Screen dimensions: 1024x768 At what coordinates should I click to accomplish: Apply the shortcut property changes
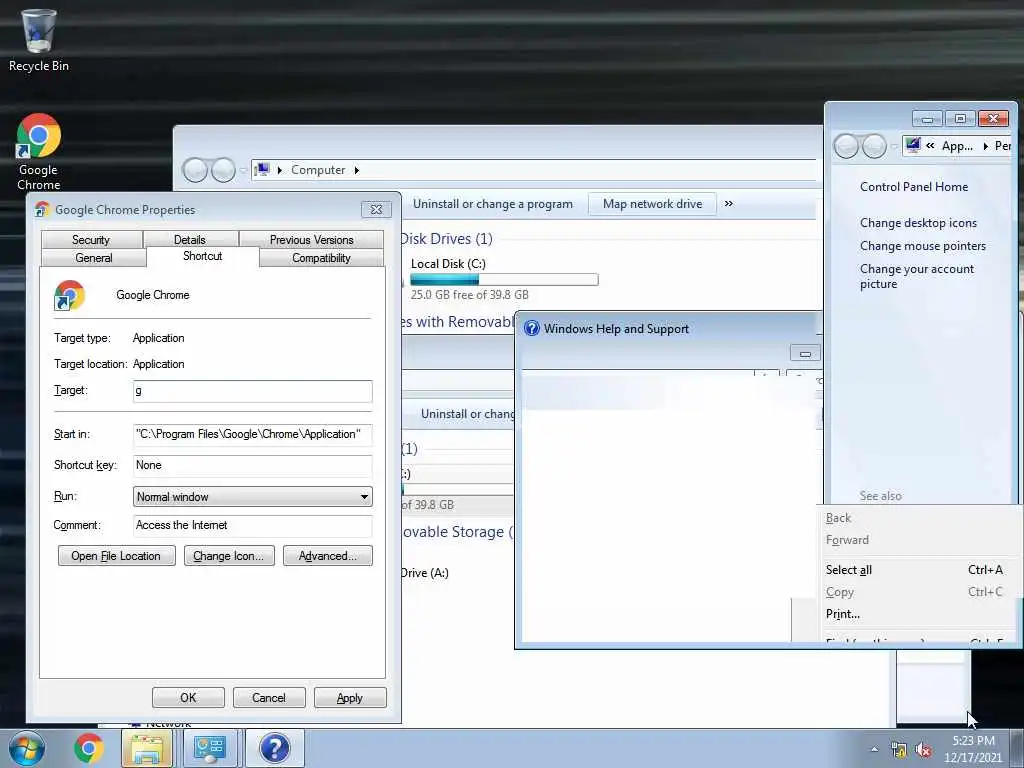tap(349, 697)
